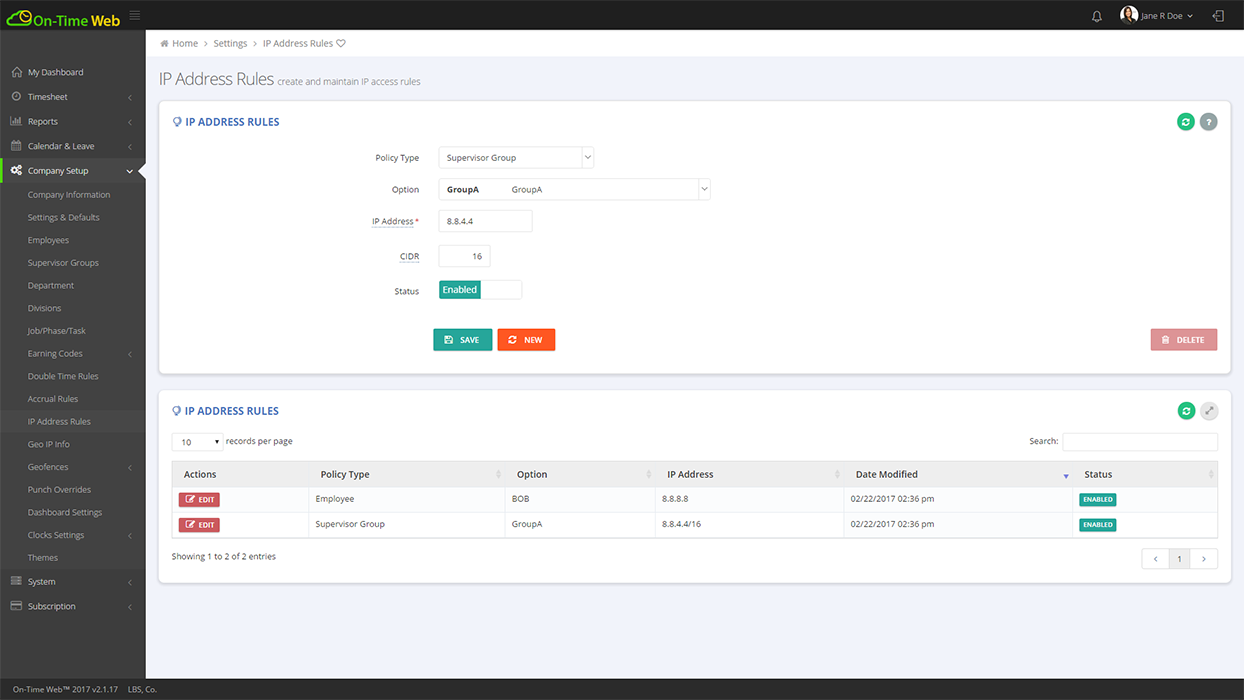Open the help icon on the rules form panel
Screen dimensions: 1244x700
(1208, 121)
